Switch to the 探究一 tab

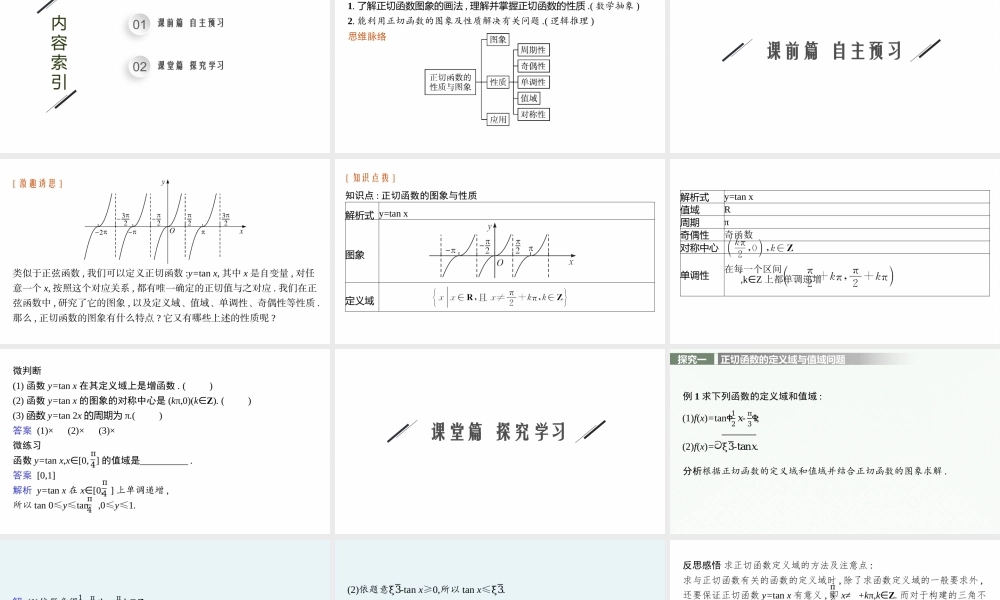[694, 357]
